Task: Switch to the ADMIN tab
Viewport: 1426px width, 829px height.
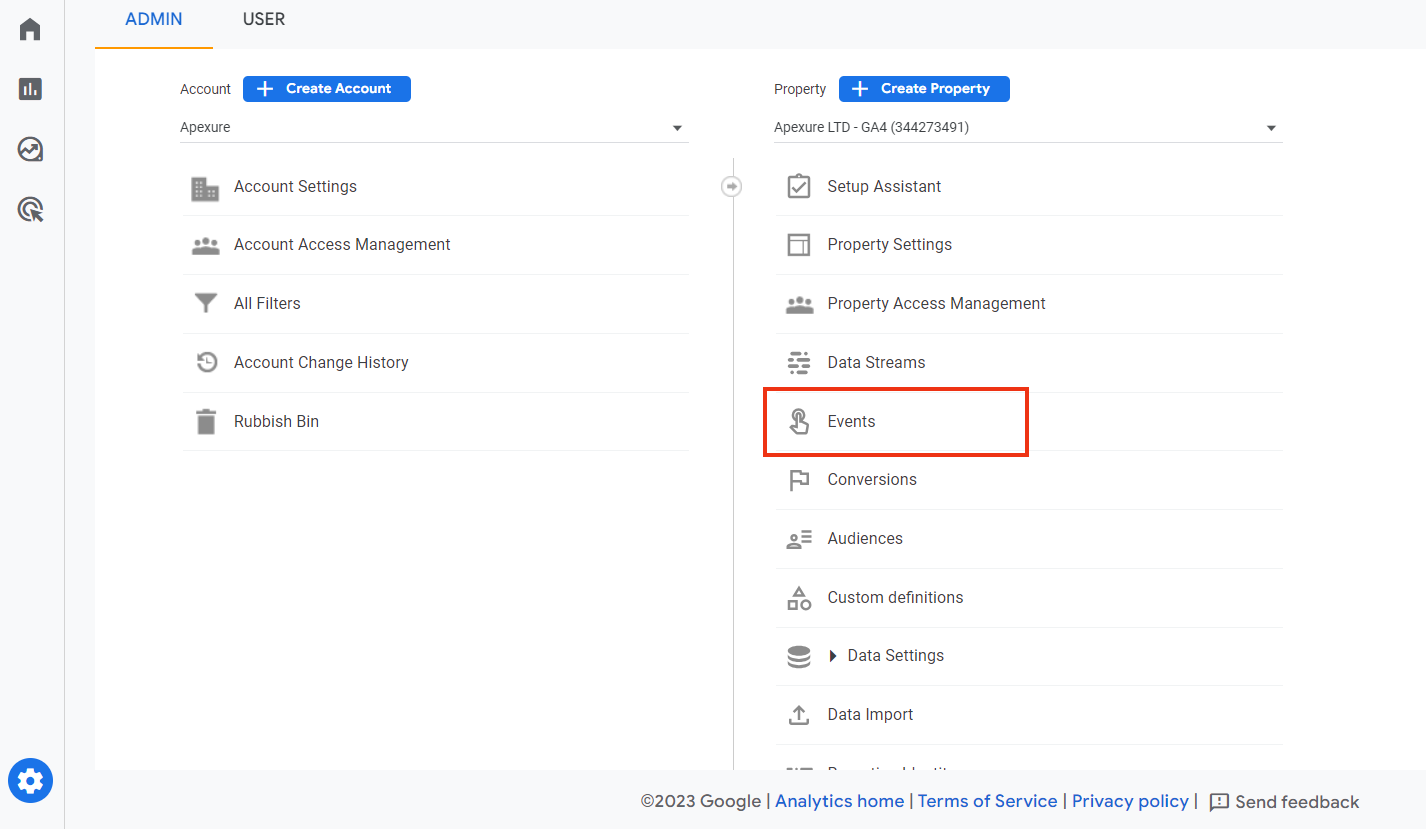Action: pos(154,19)
